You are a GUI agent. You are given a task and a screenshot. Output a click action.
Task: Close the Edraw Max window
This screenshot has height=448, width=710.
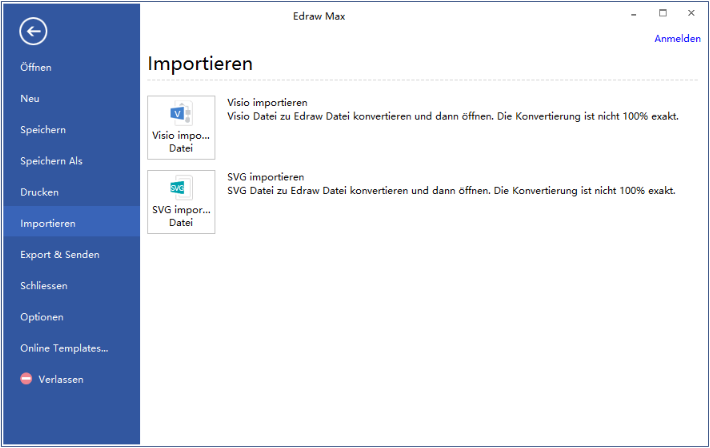click(691, 13)
